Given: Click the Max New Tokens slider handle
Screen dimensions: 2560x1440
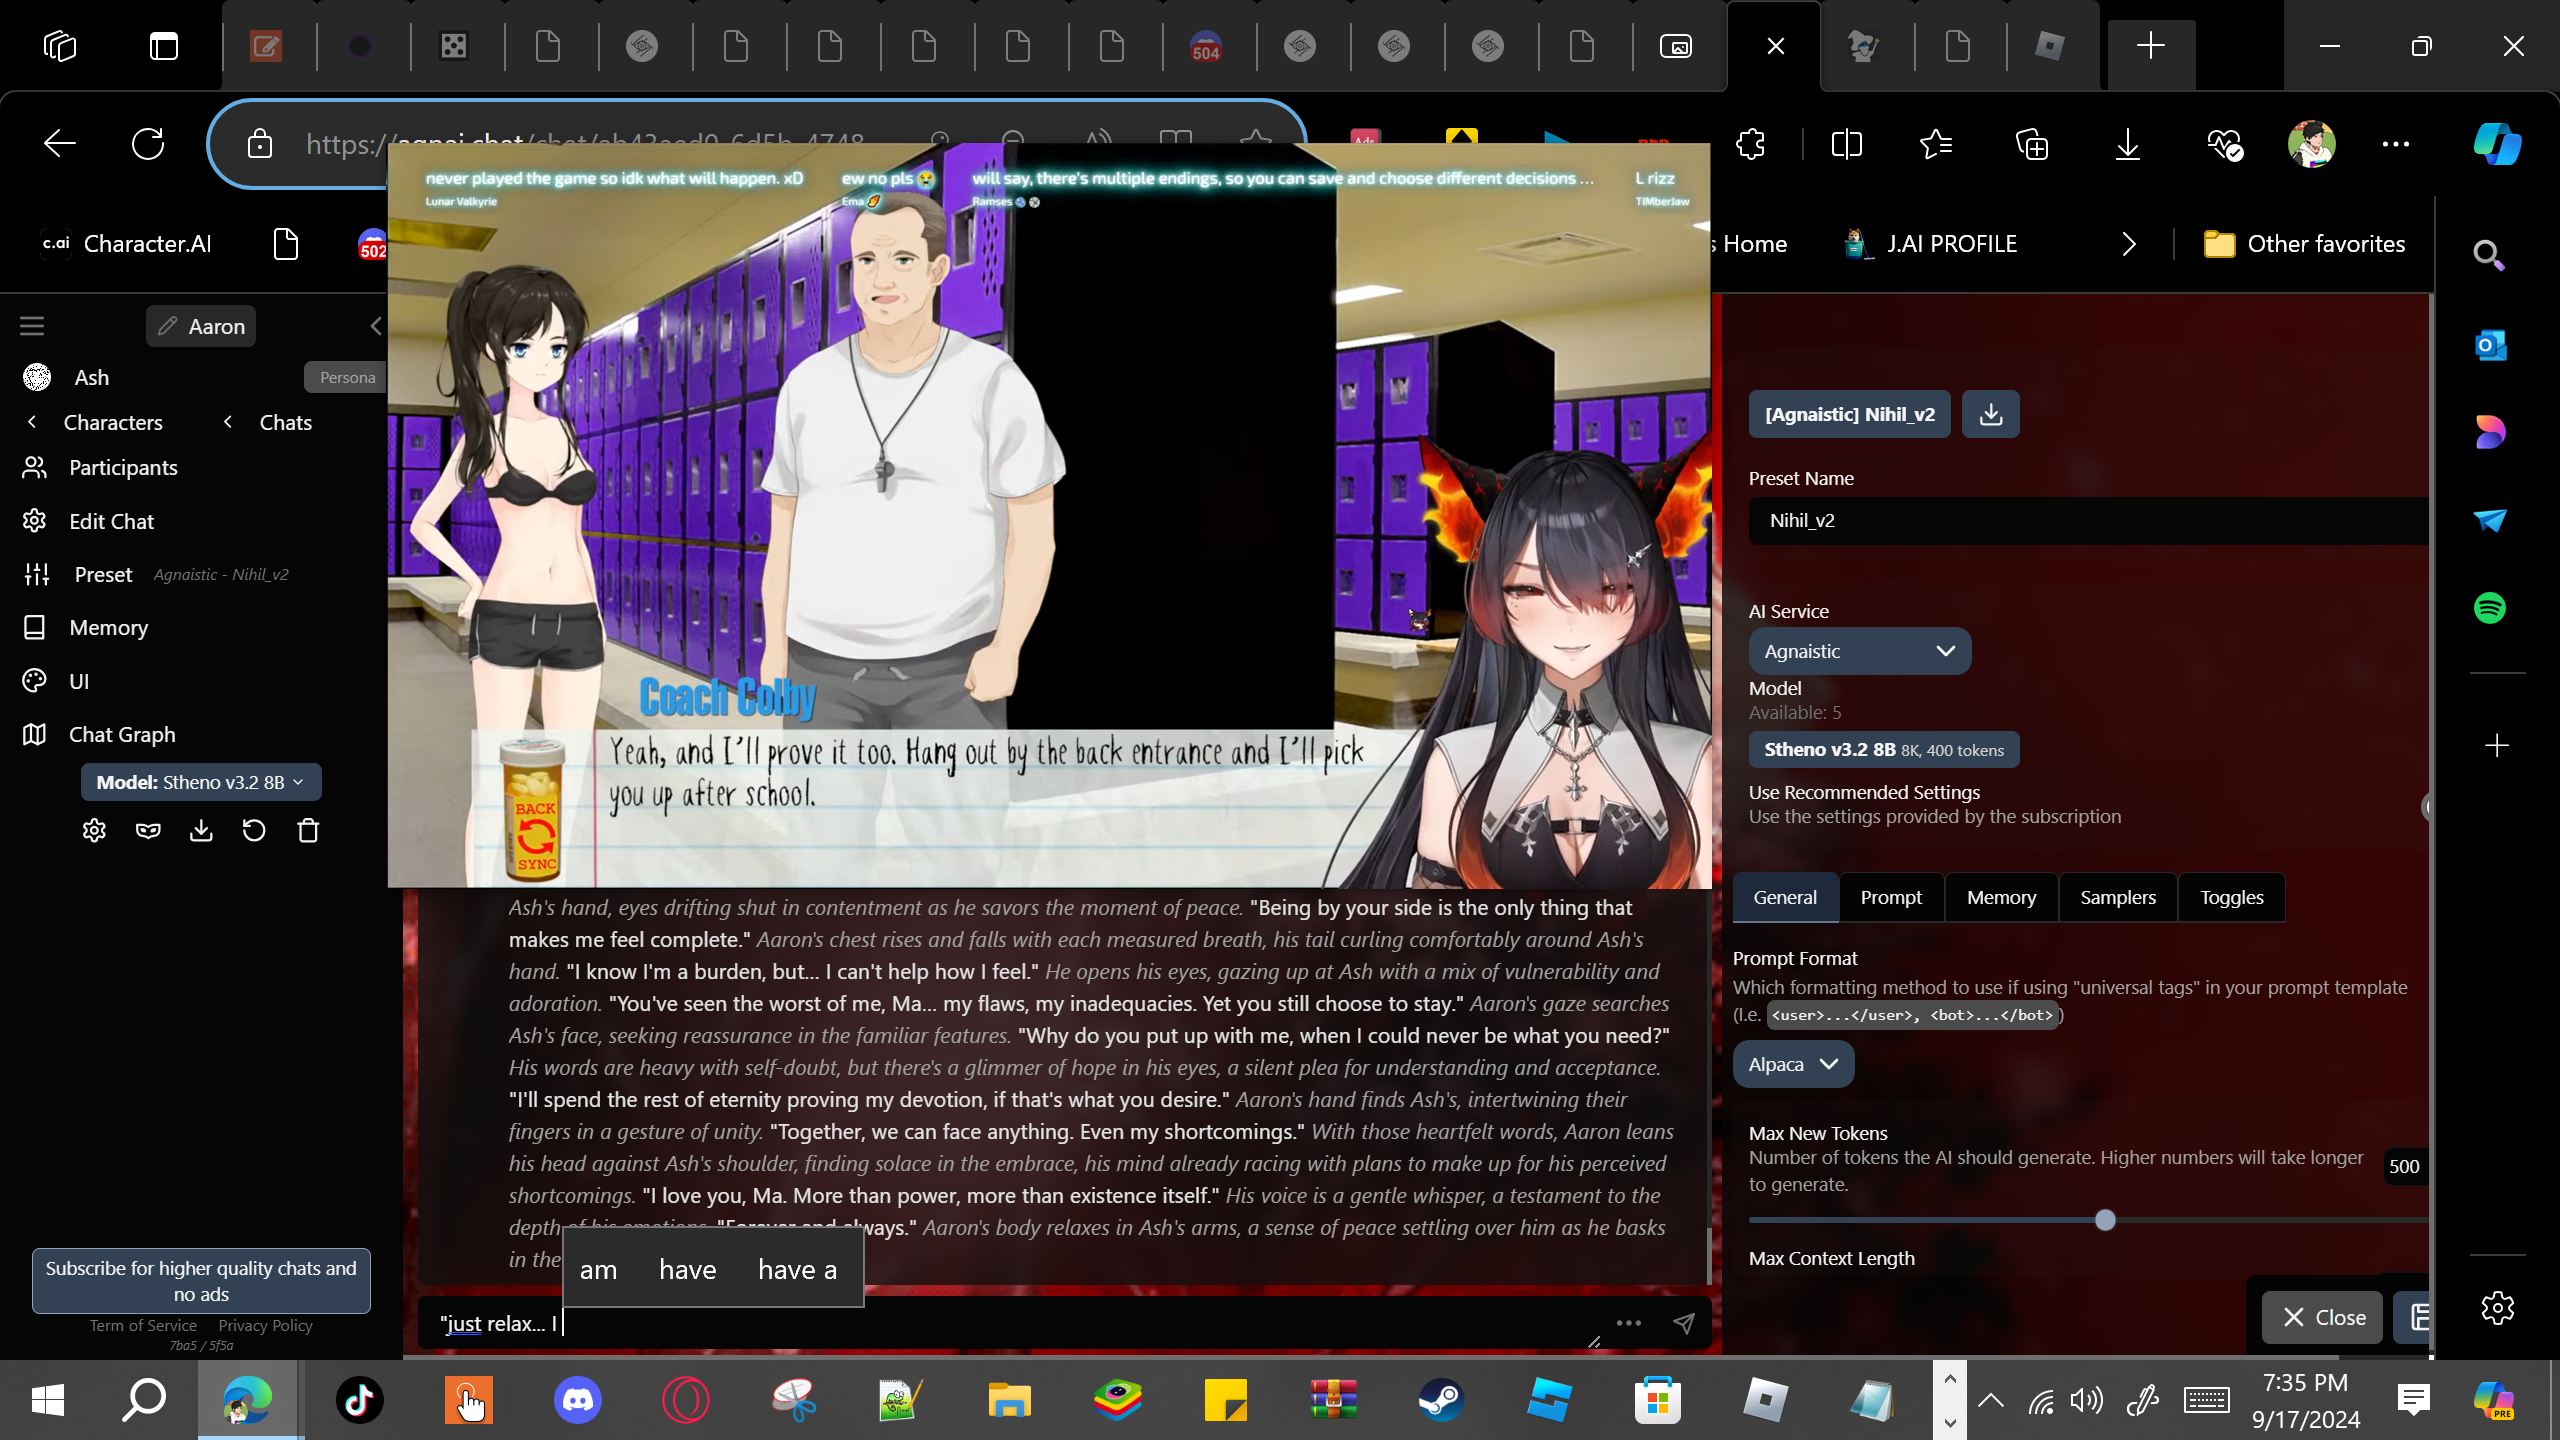Looking at the screenshot, I should 2105,1220.
